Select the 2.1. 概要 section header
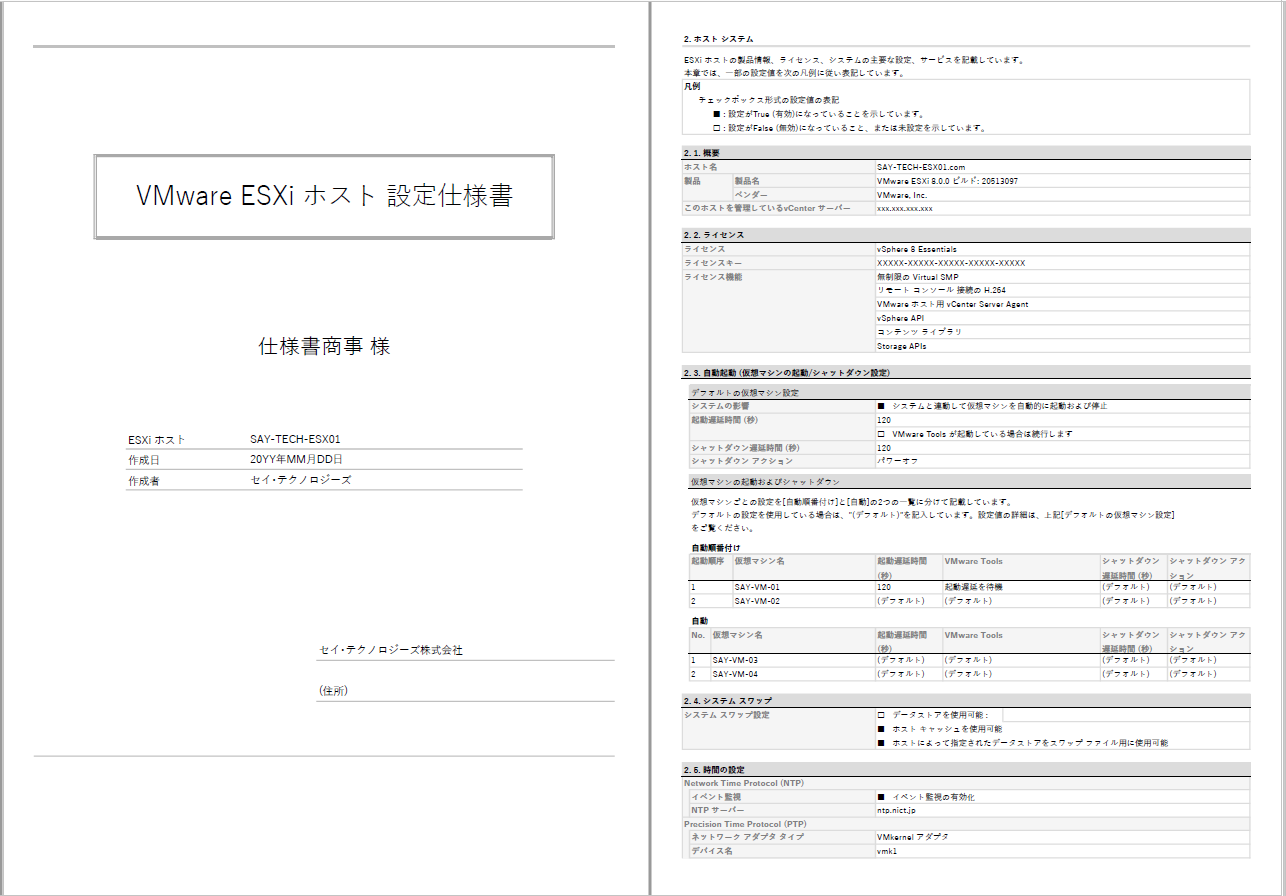1286x896 pixels. 966,152
